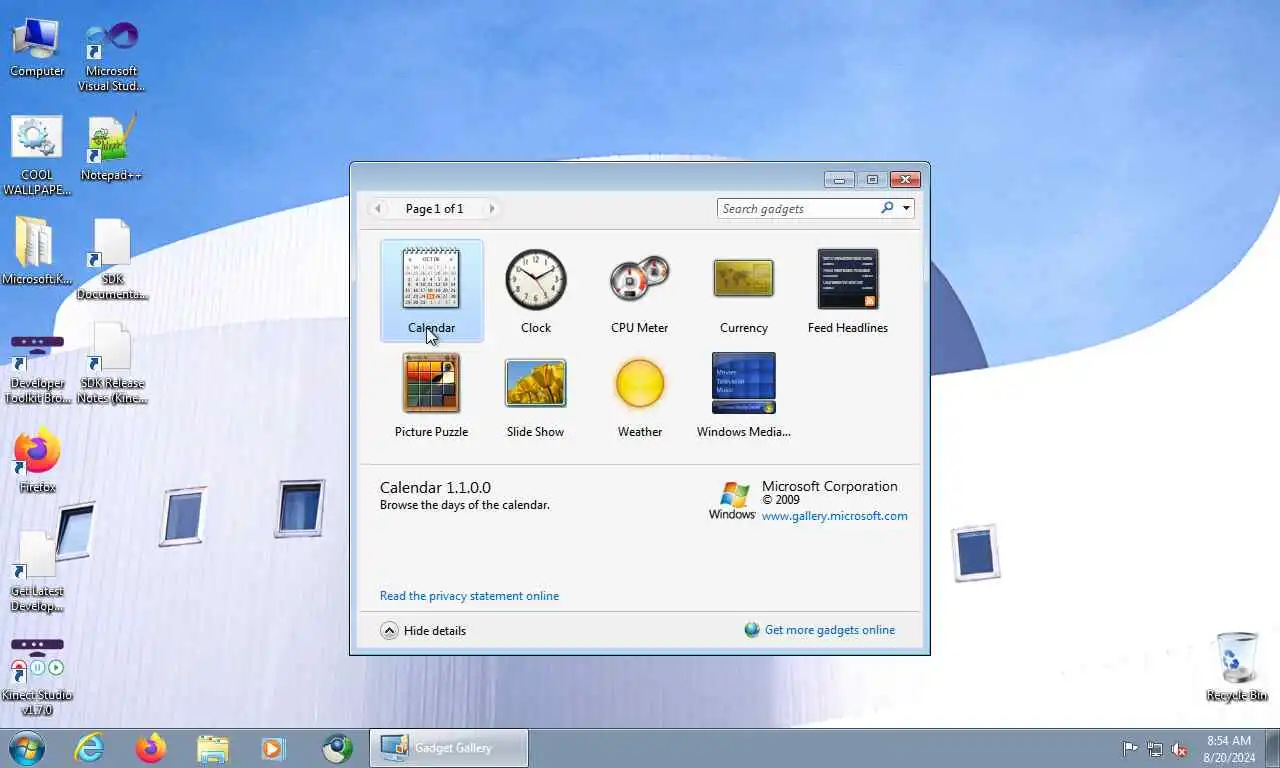
Task: Select the Windows Media Center gadget
Action: pyautogui.click(x=744, y=394)
